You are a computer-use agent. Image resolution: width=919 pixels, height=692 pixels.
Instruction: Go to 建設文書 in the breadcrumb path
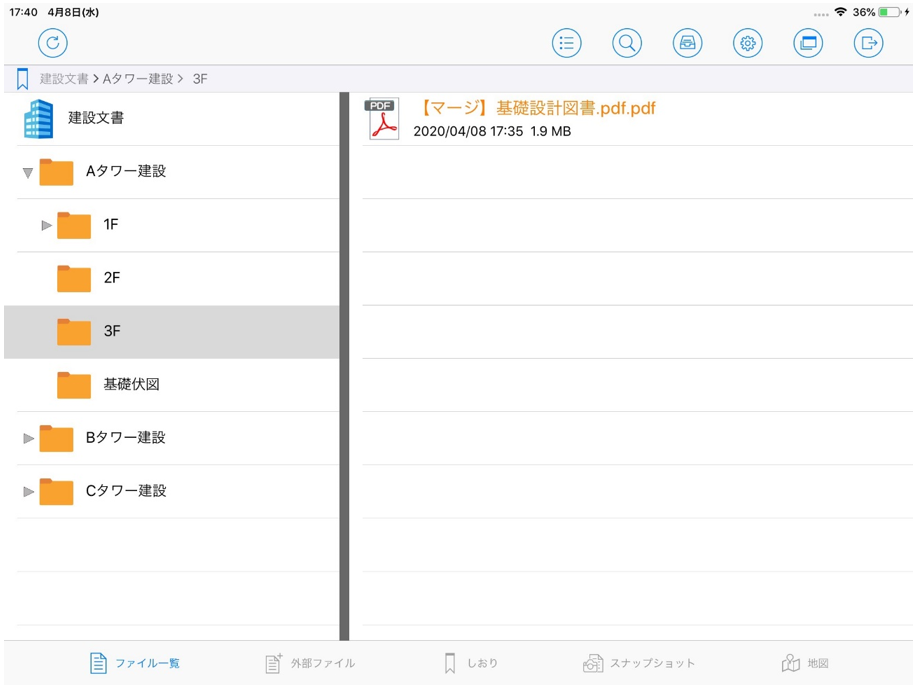[x=63, y=79]
